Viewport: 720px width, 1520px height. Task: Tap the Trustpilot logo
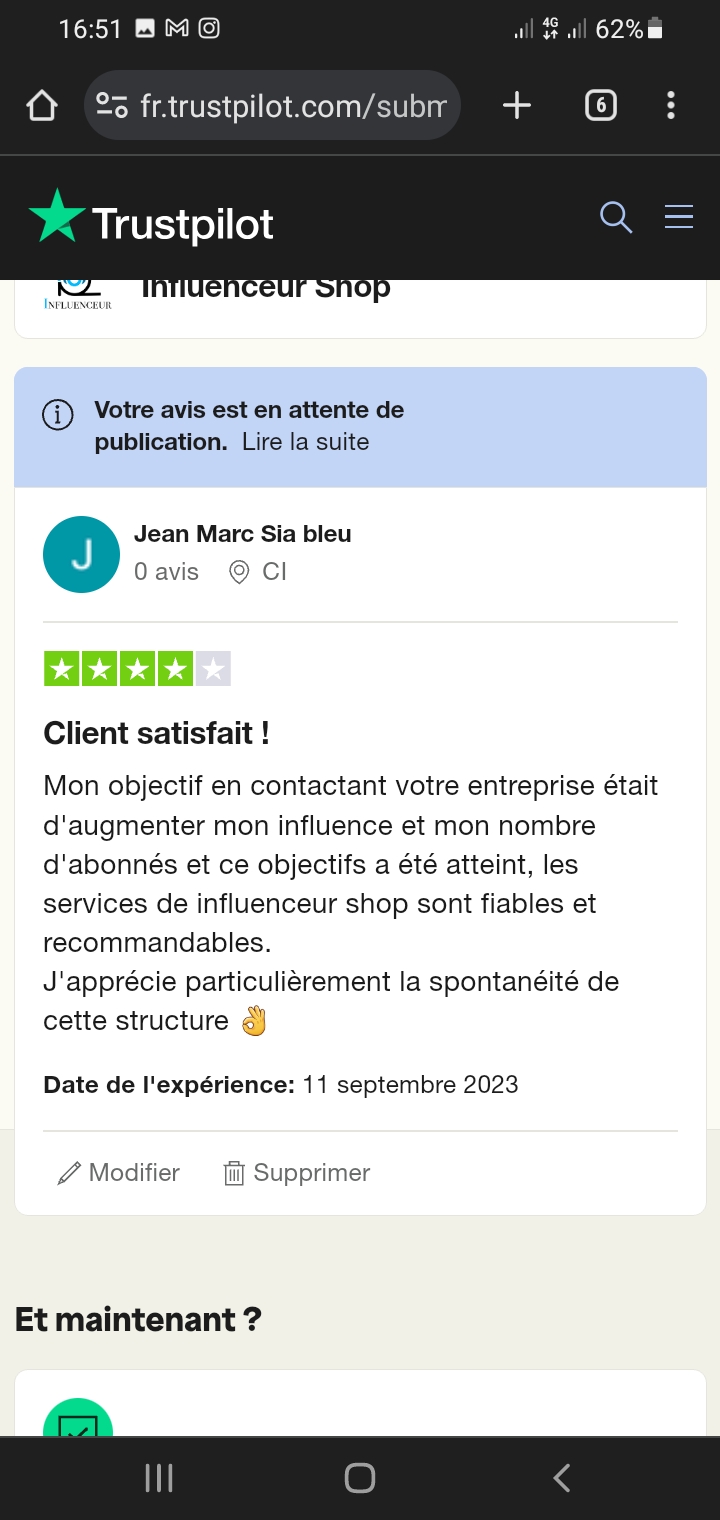(x=152, y=219)
